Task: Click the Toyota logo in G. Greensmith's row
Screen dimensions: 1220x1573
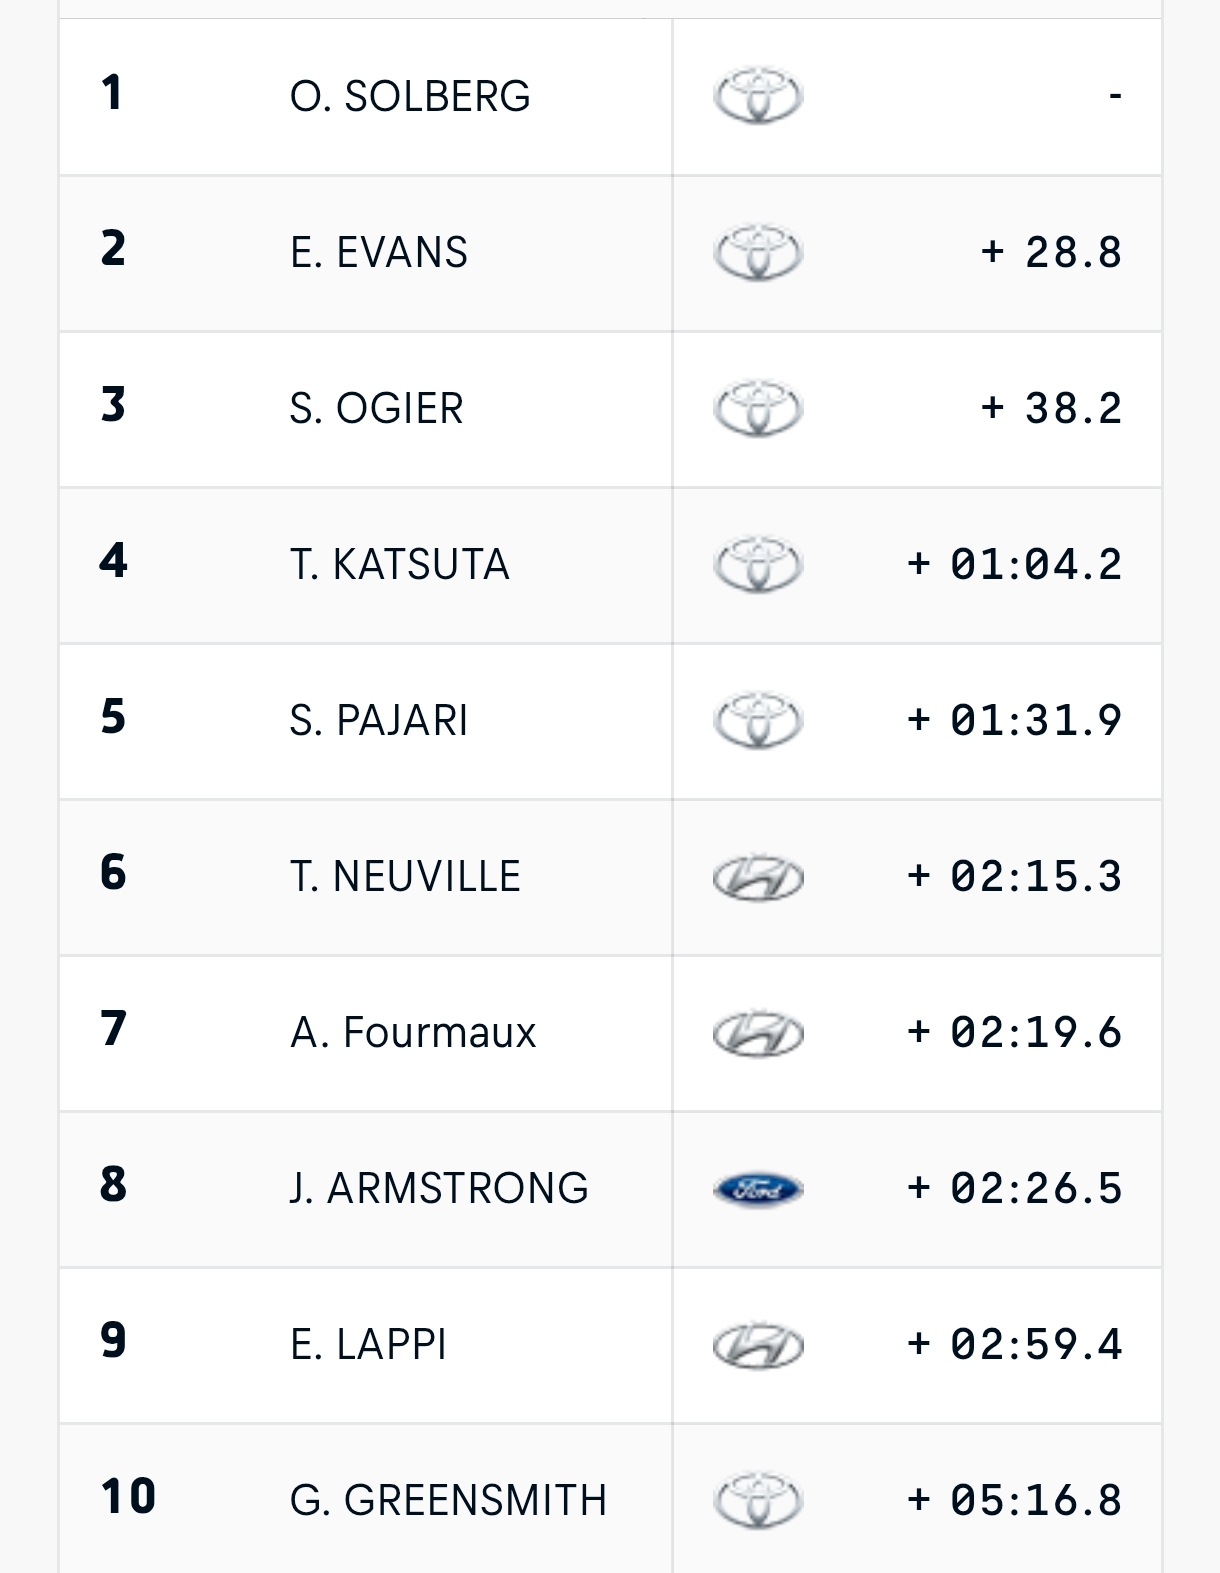Action: pyautogui.click(x=758, y=1500)
